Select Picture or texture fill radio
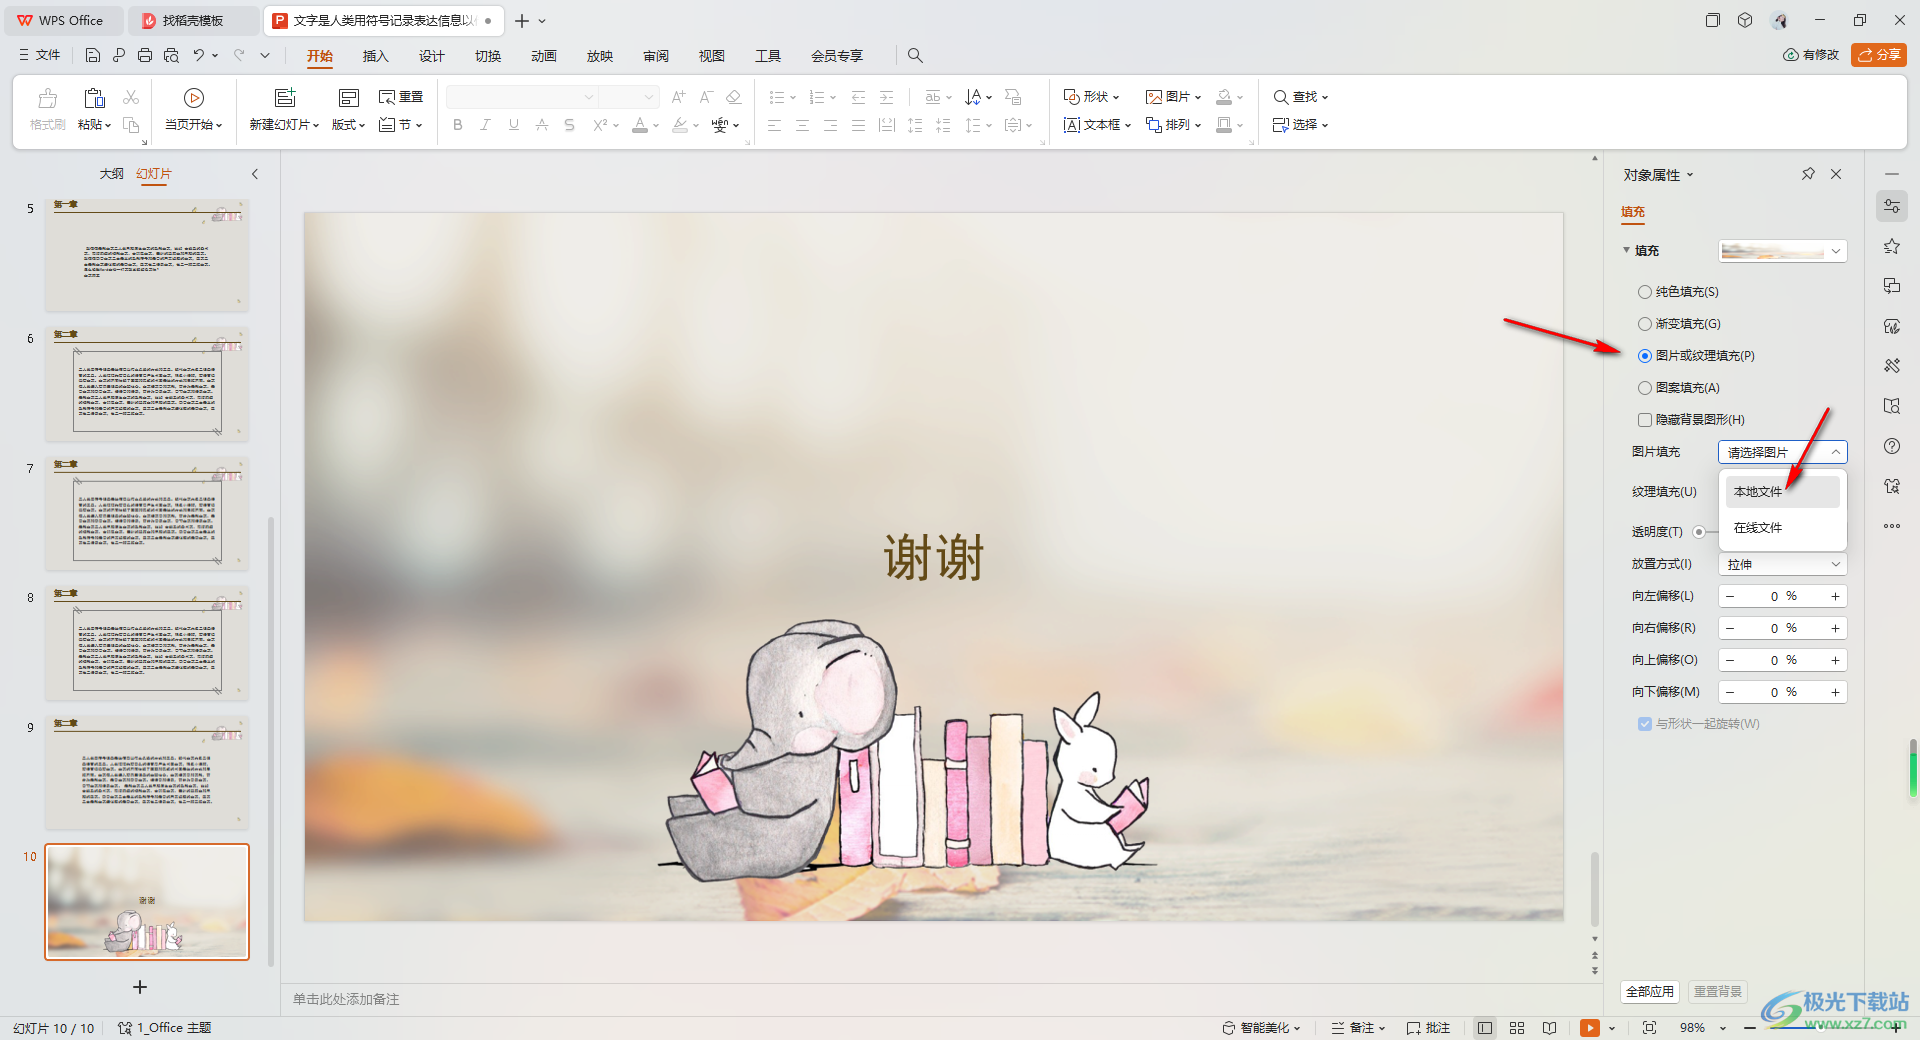Screen dimensions: 1920x1040 (x=1644, y=356)
